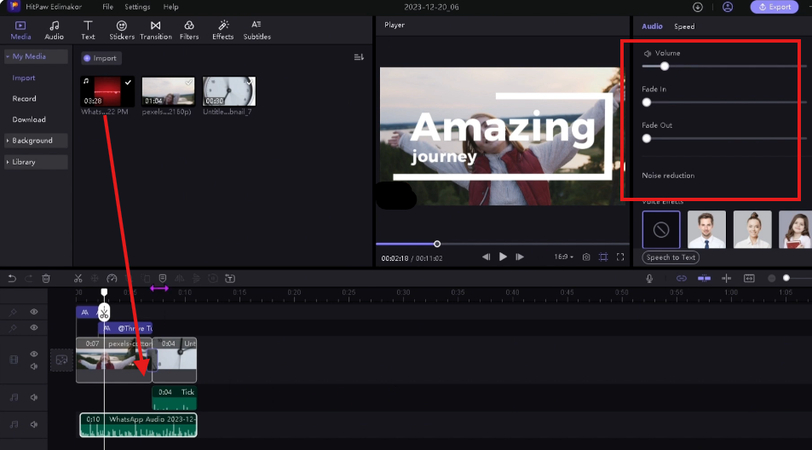This screenshot has height=450, width=812.
Task: Open the Effects panel
Action: (223, 30)
